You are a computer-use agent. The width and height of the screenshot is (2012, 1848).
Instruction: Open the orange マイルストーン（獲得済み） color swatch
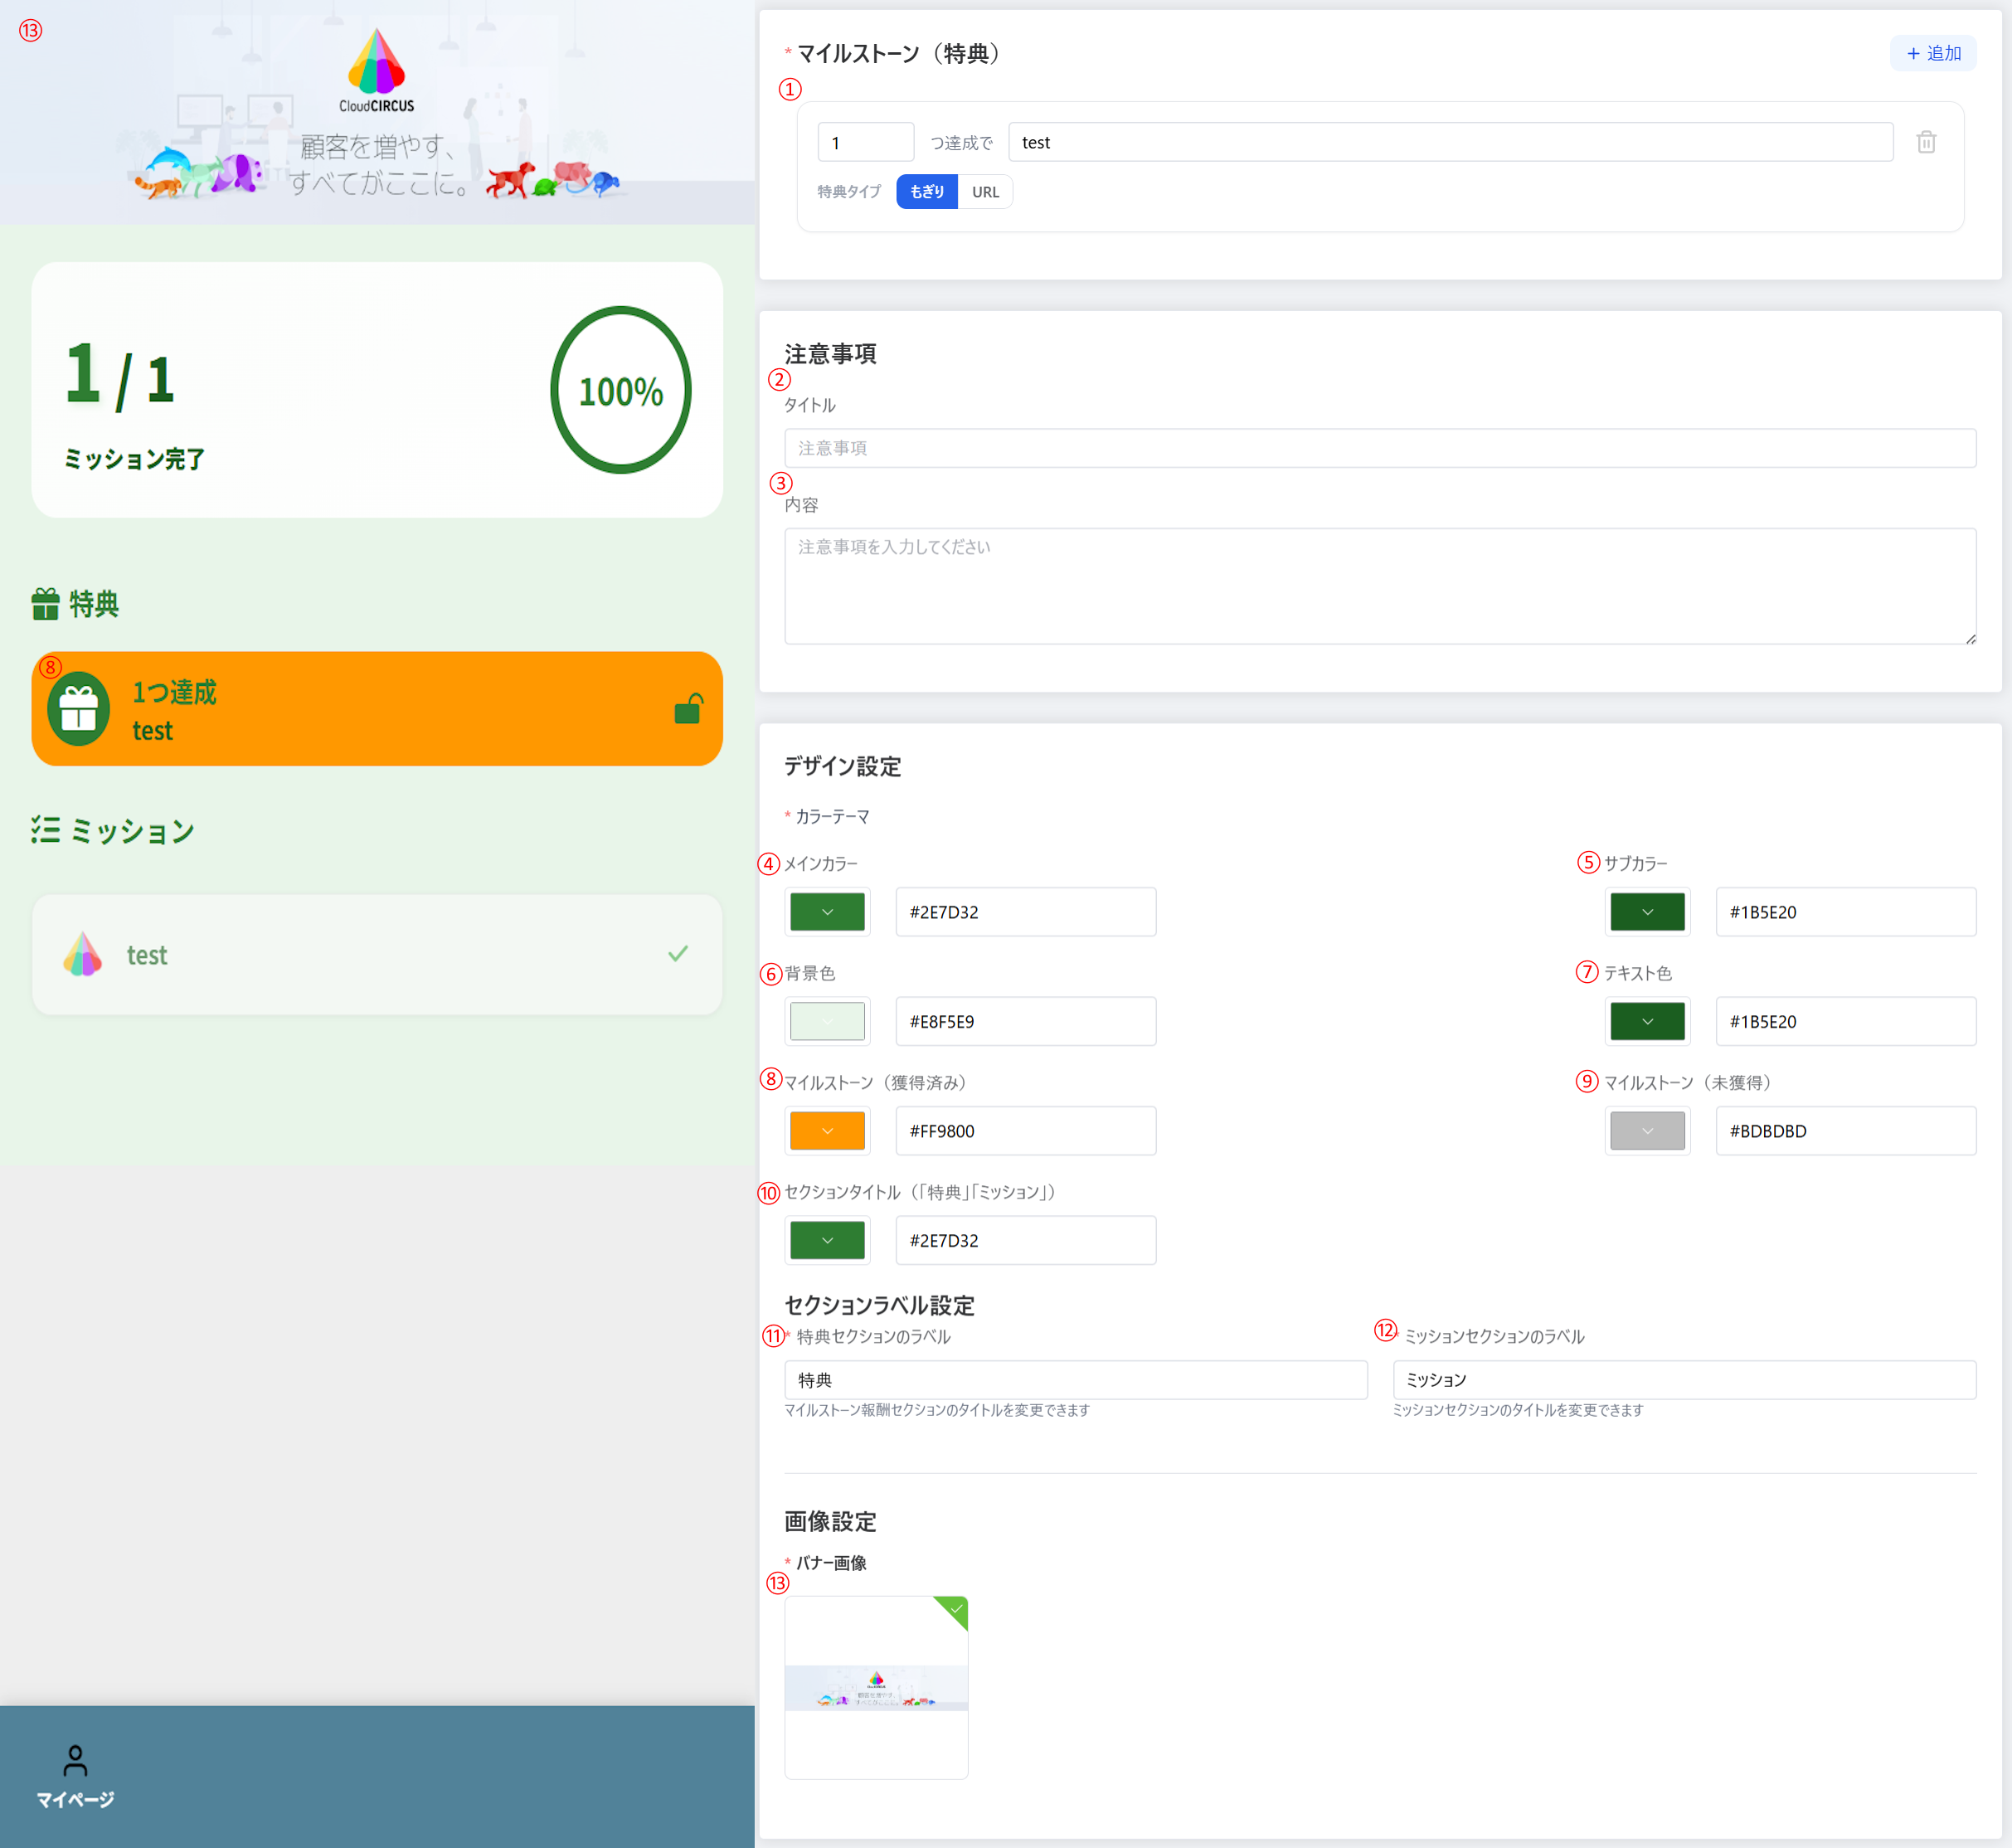[x=827, y=1130]
